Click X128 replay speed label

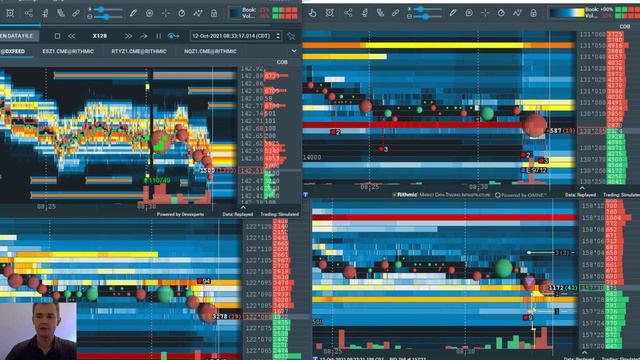(100, 36)
